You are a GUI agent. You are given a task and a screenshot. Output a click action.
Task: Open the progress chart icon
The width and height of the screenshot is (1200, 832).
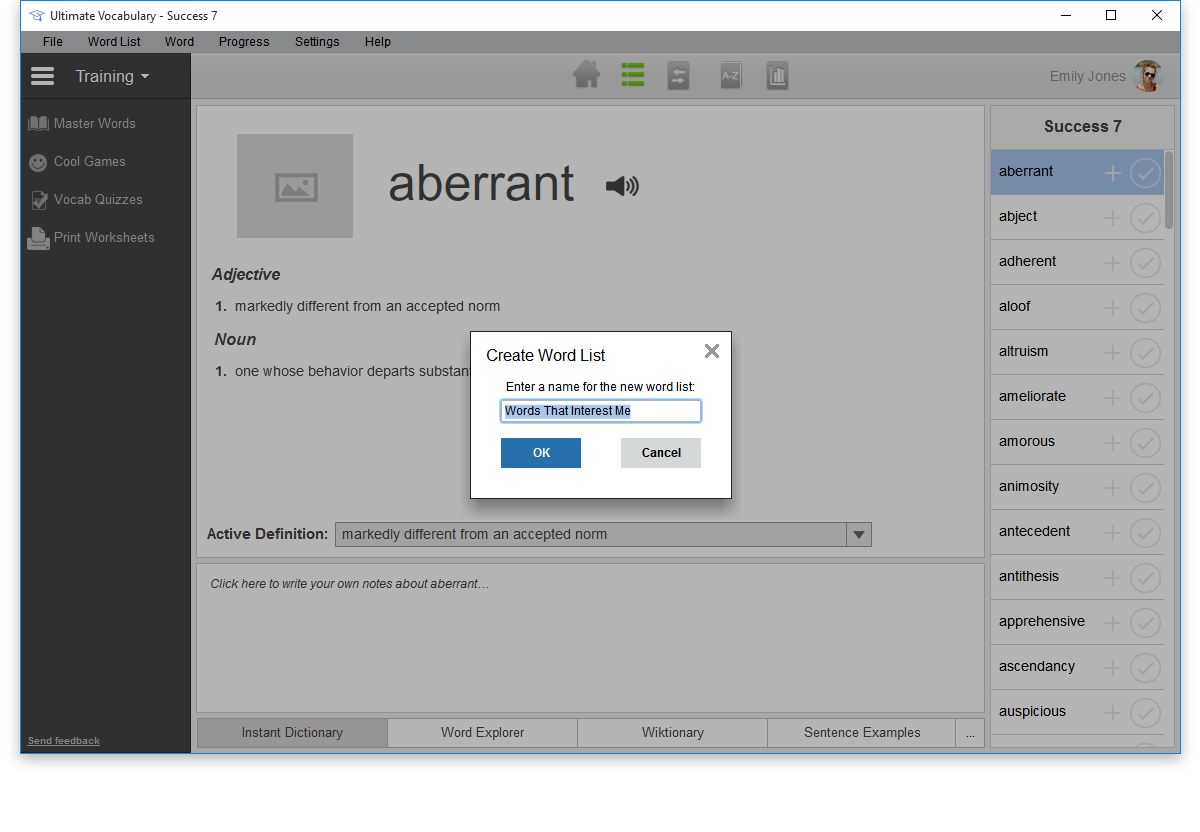(x=777, y=76)
